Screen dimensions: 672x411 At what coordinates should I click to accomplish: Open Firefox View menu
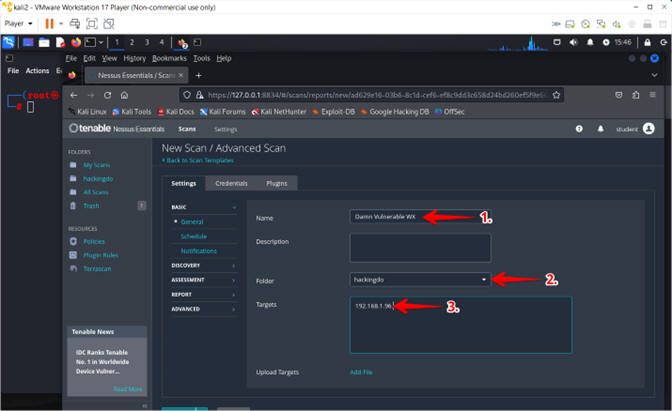[x=109, y=58]
